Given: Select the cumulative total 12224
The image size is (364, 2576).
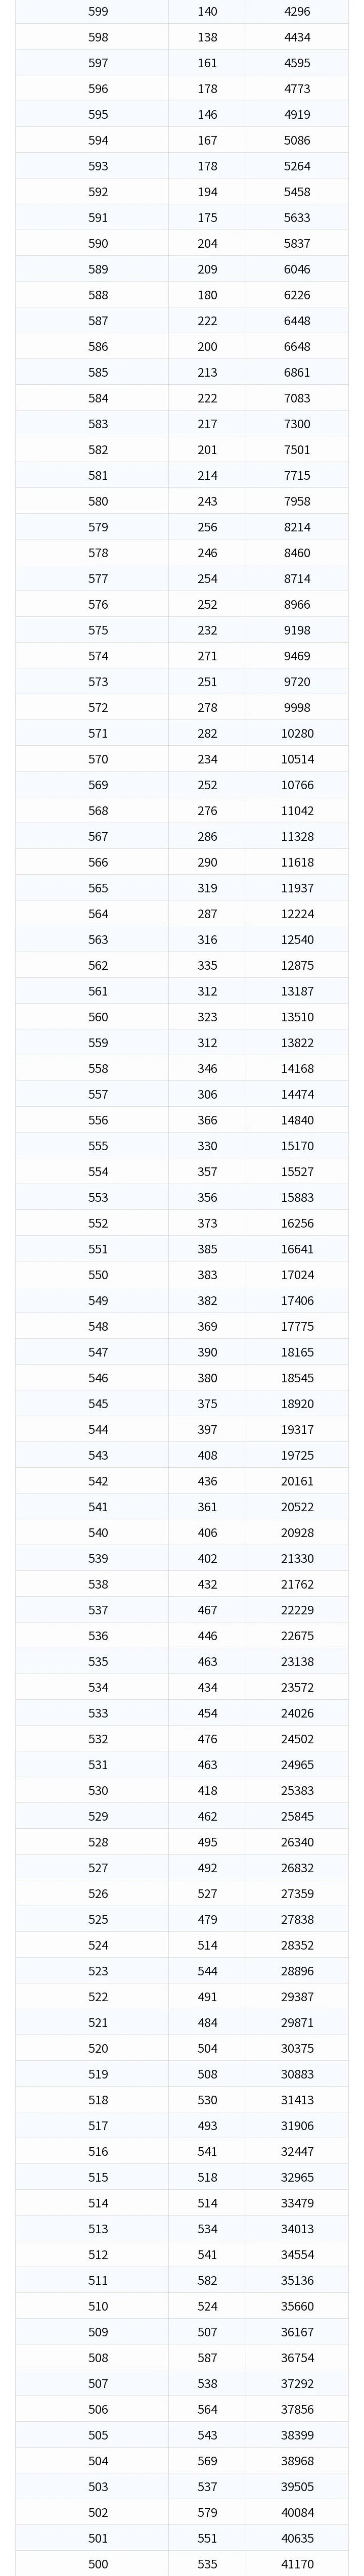Looking at the screenshot, I should pos(297,914).
